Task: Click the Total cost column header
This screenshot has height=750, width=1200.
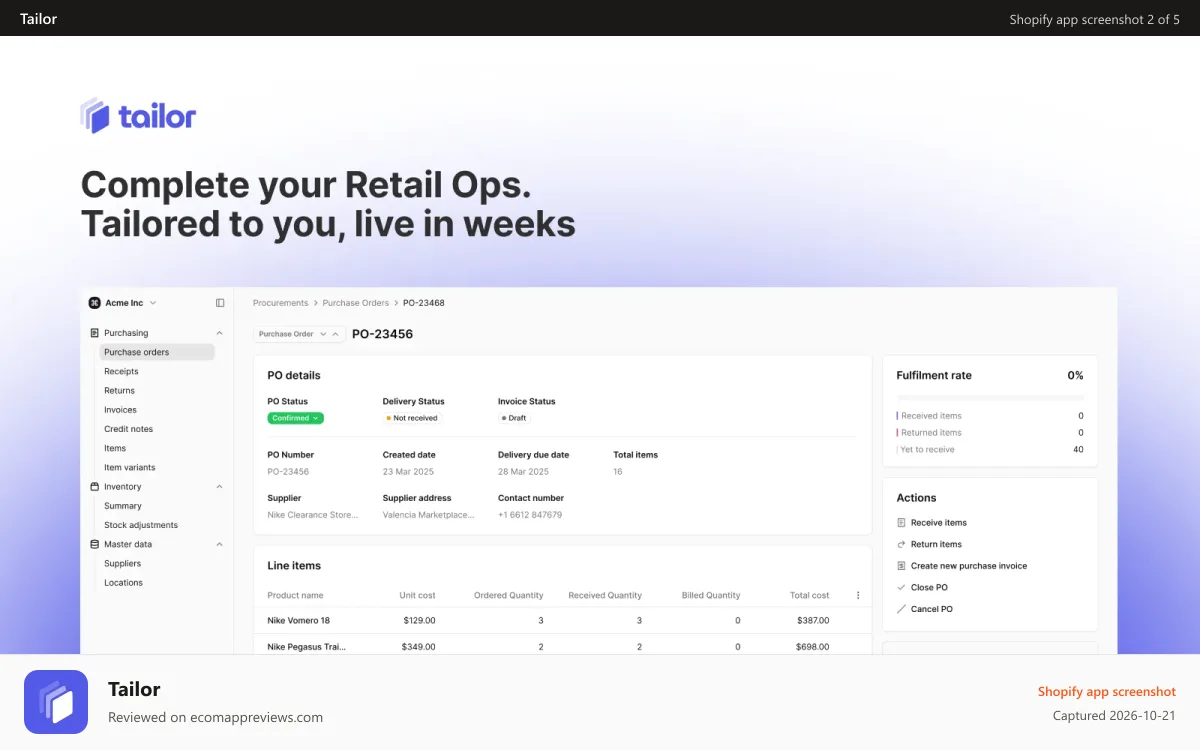Action: click(x=809, y=595)
